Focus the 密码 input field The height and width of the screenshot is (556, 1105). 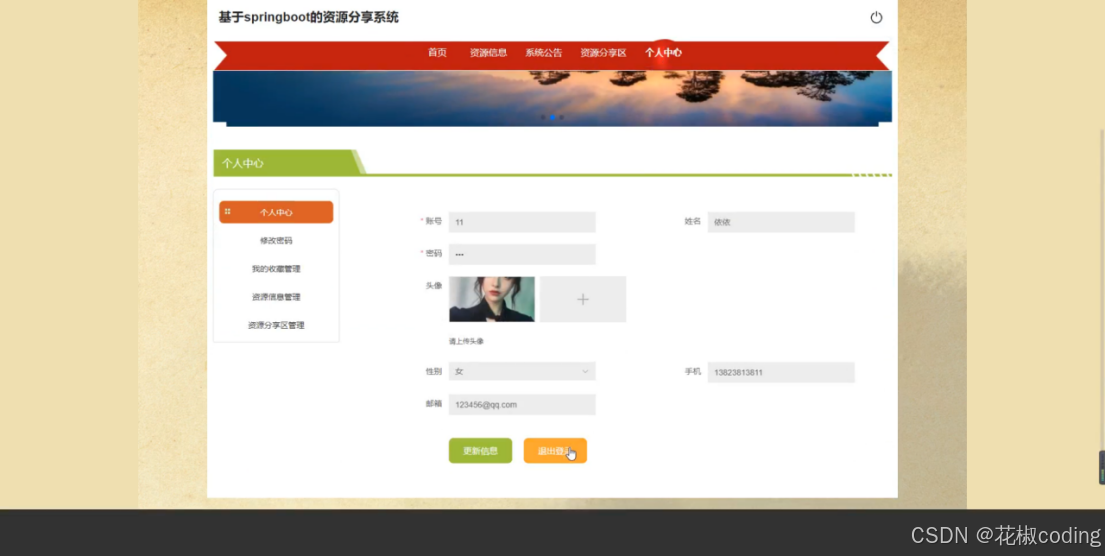click(522, 254)
